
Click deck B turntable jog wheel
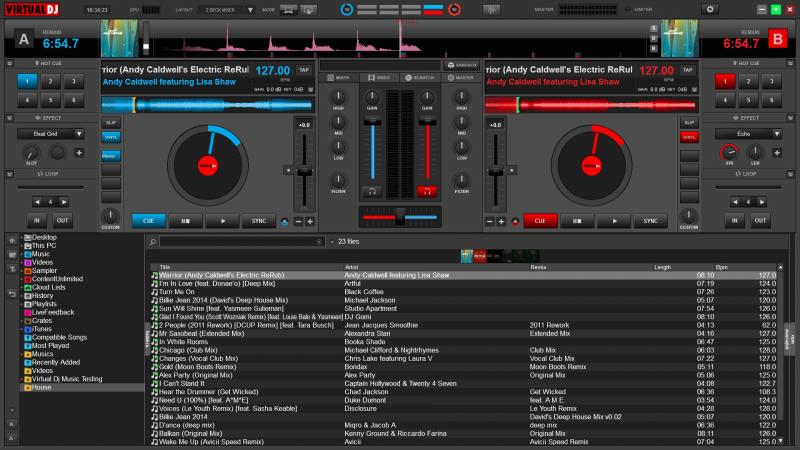(592, 166)
